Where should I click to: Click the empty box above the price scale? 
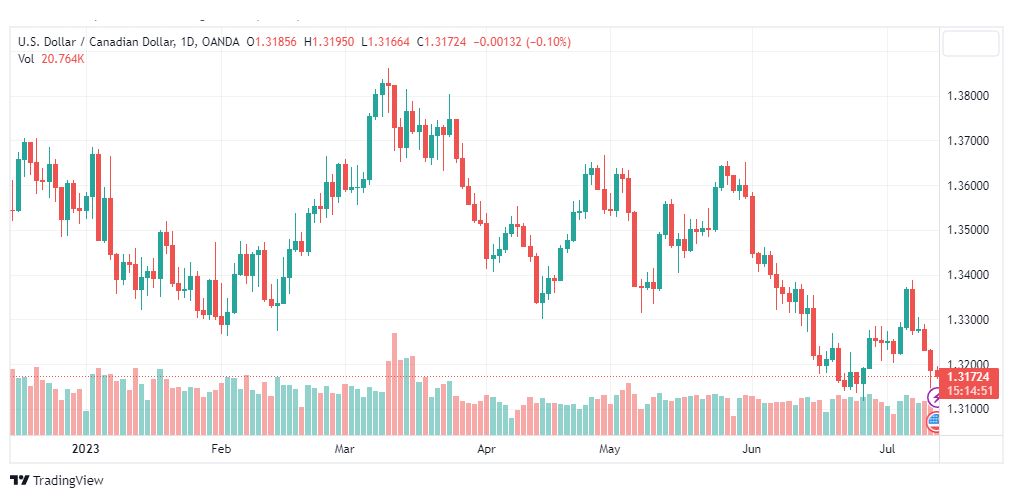tap(970, 43)
